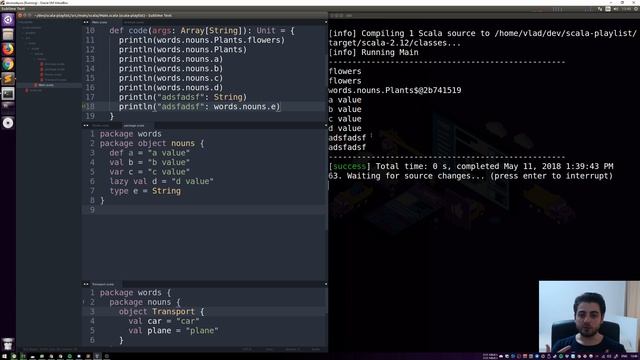640x360 pixels.
Task: Select the Main.scala tab in the top pane
Action: tap(100, 22)
